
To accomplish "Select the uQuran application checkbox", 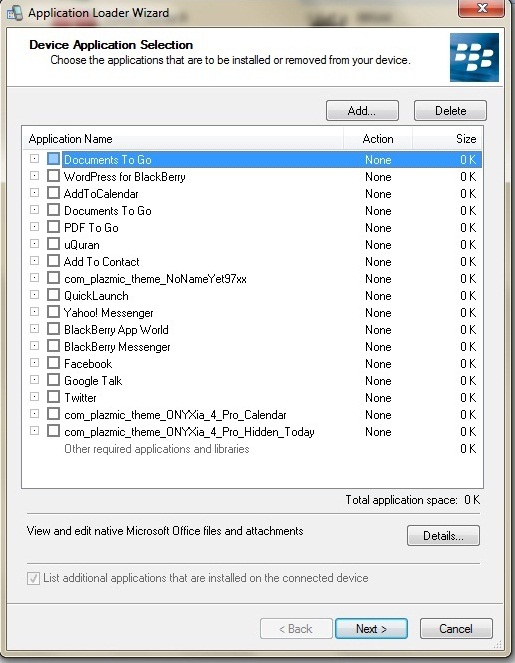I will tap(53, 244).
